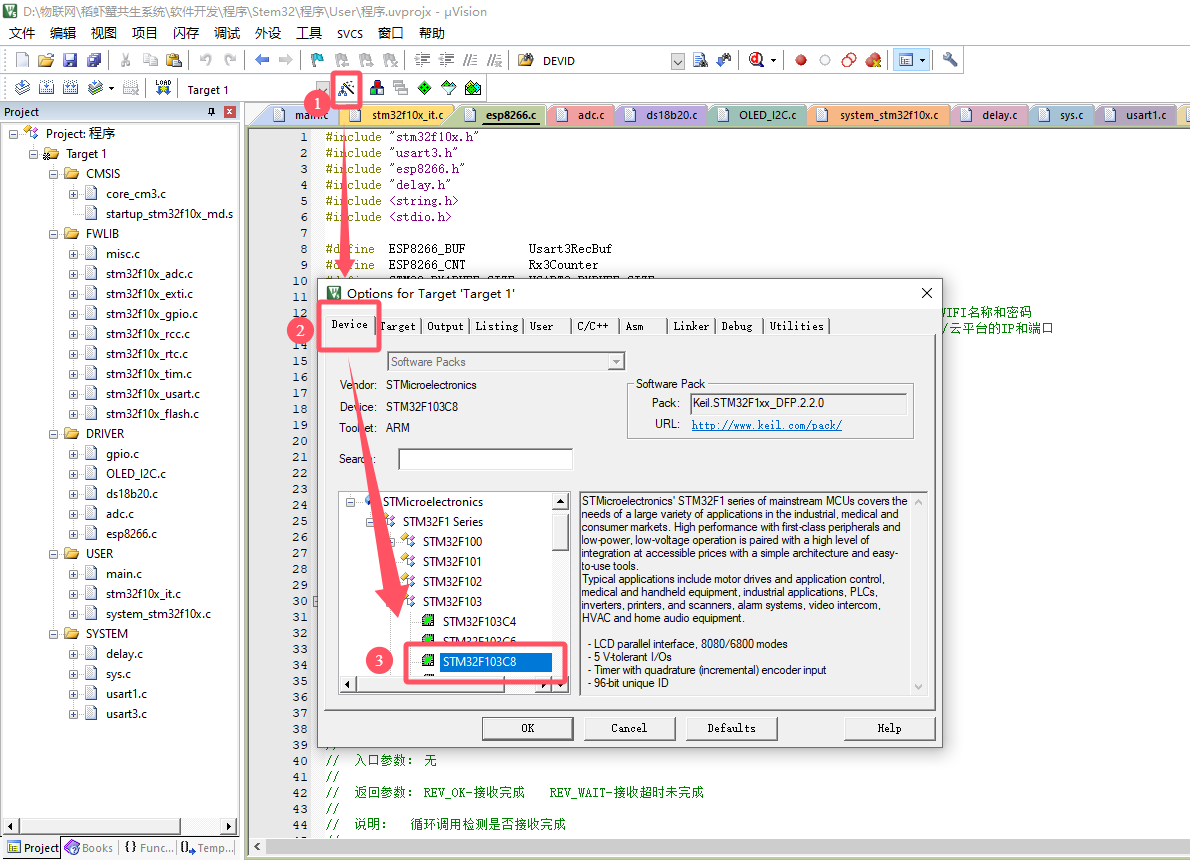Confirm options with OK button
The height and width of the screenshot is (864, 1190).
[527, 728]
